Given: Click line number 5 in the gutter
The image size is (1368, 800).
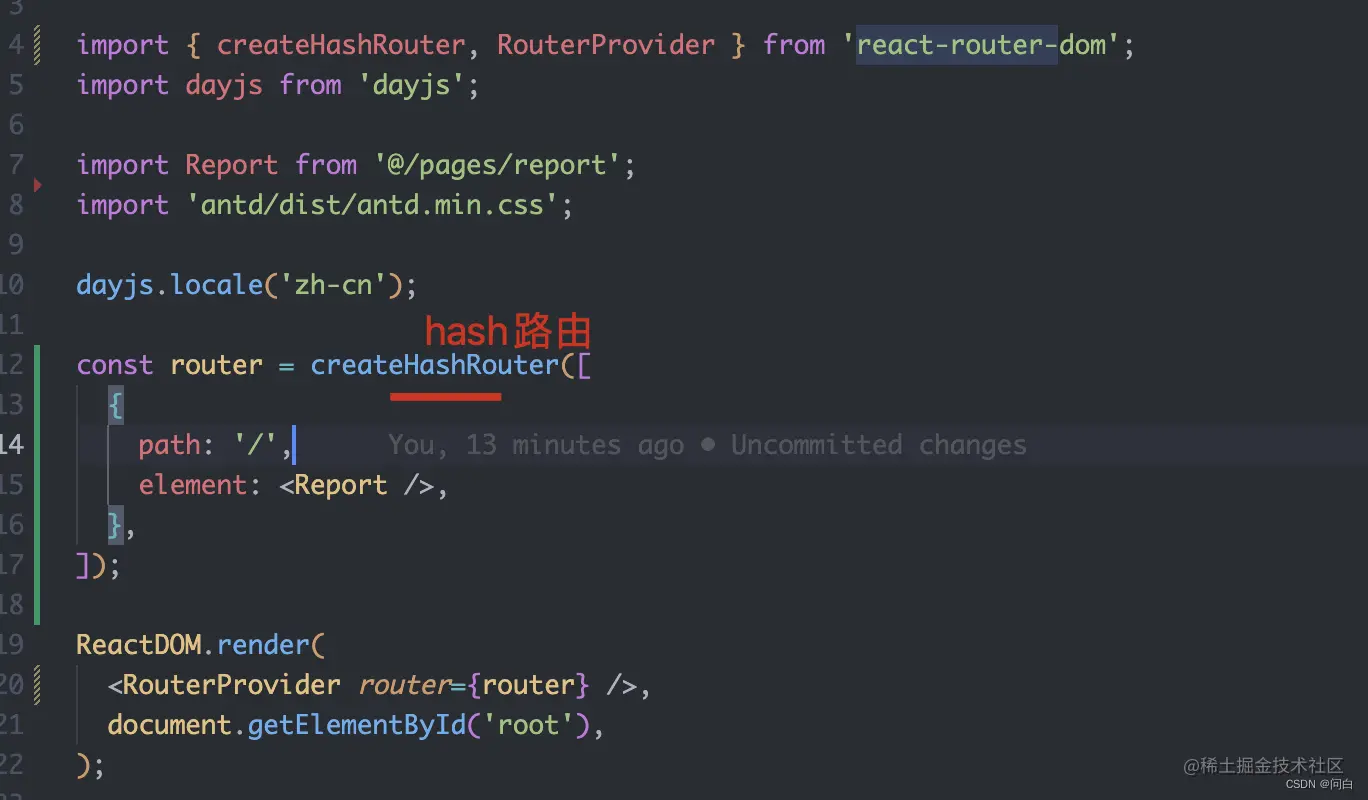Looking at the screenshot, I should pos(15,85).
